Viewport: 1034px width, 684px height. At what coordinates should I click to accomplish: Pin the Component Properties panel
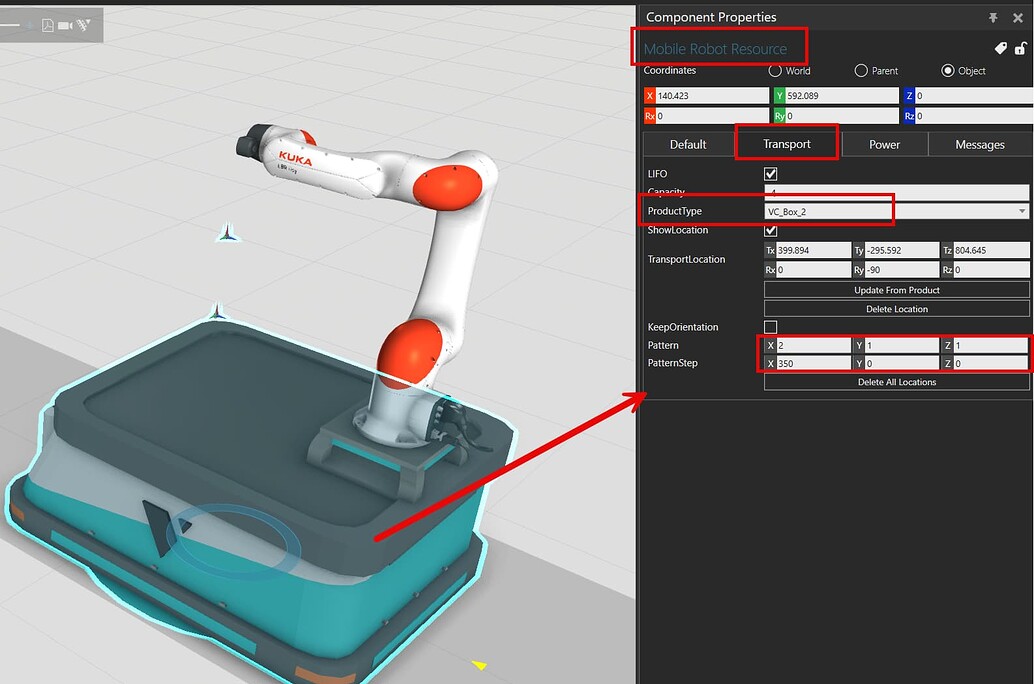pos(993,17)
